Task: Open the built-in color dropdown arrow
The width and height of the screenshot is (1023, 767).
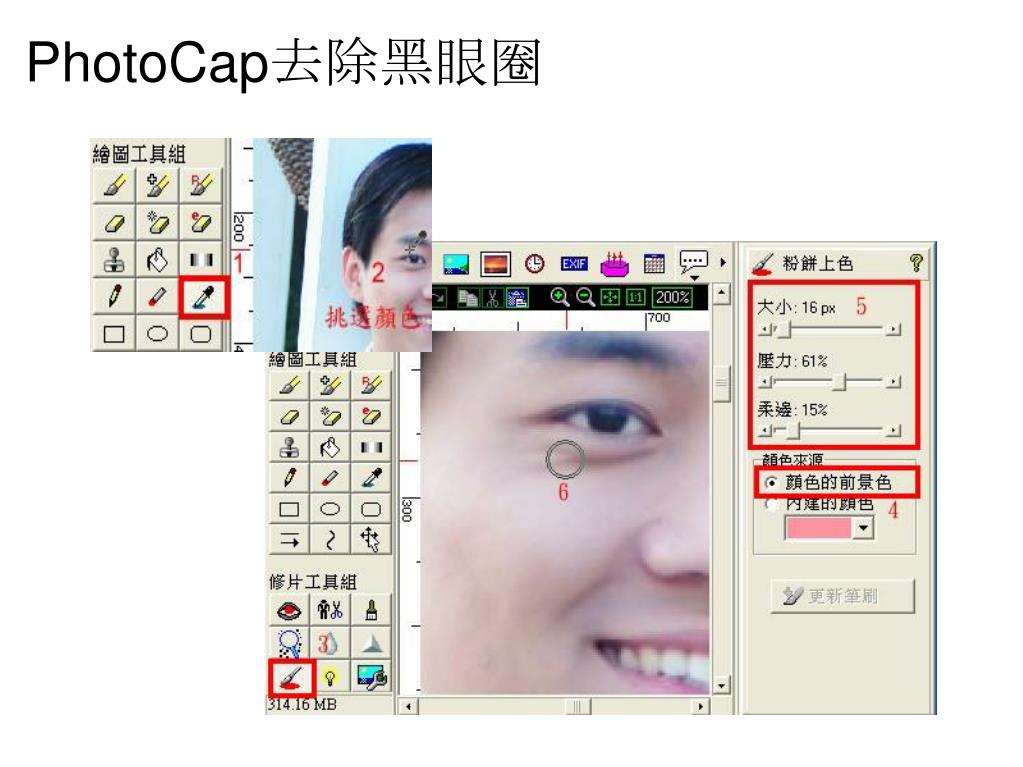Action: click(864, 528)
